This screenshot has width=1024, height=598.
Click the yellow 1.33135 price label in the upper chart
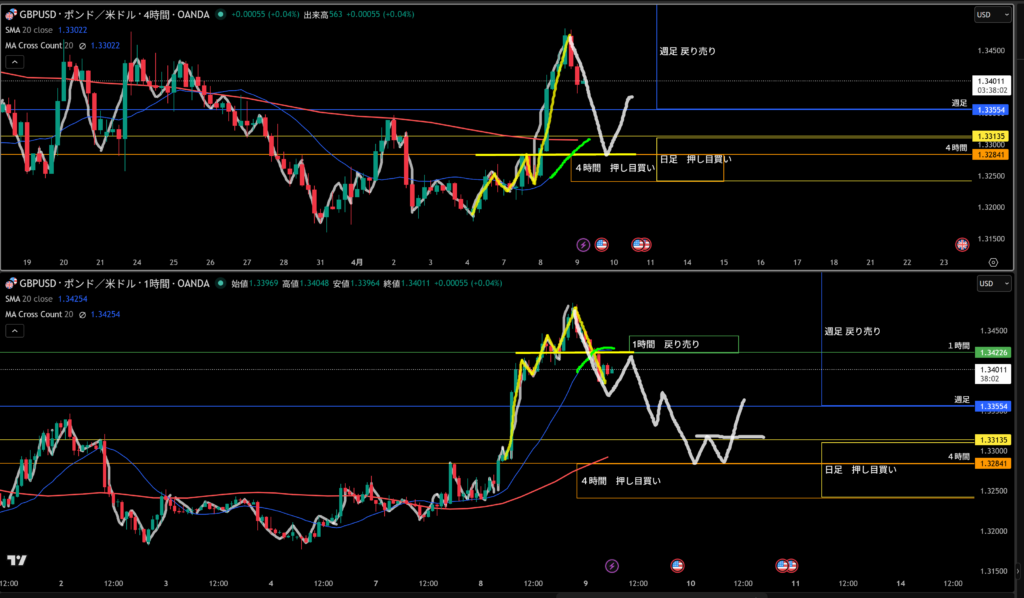(991, 135)
